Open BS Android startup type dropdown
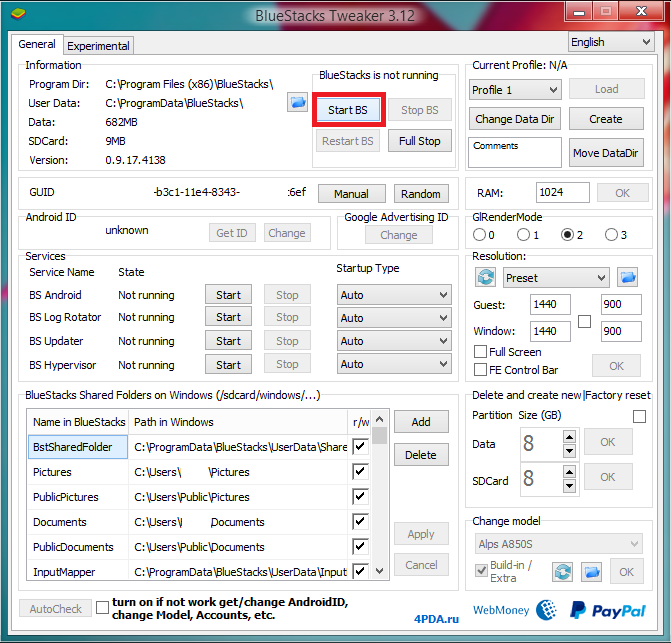This screenshot has height=643, width=671. click(394, 295)
